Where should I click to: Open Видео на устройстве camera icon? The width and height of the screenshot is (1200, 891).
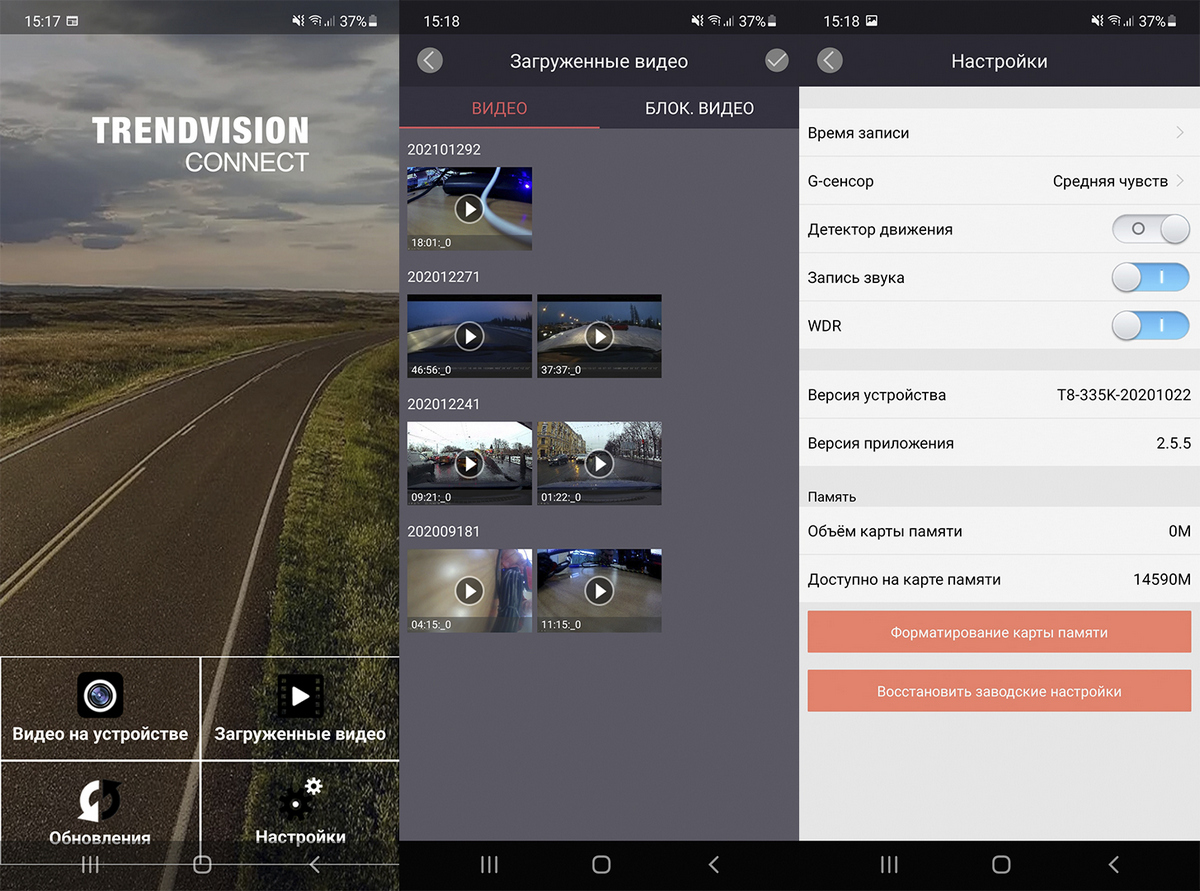pos(100,695)
